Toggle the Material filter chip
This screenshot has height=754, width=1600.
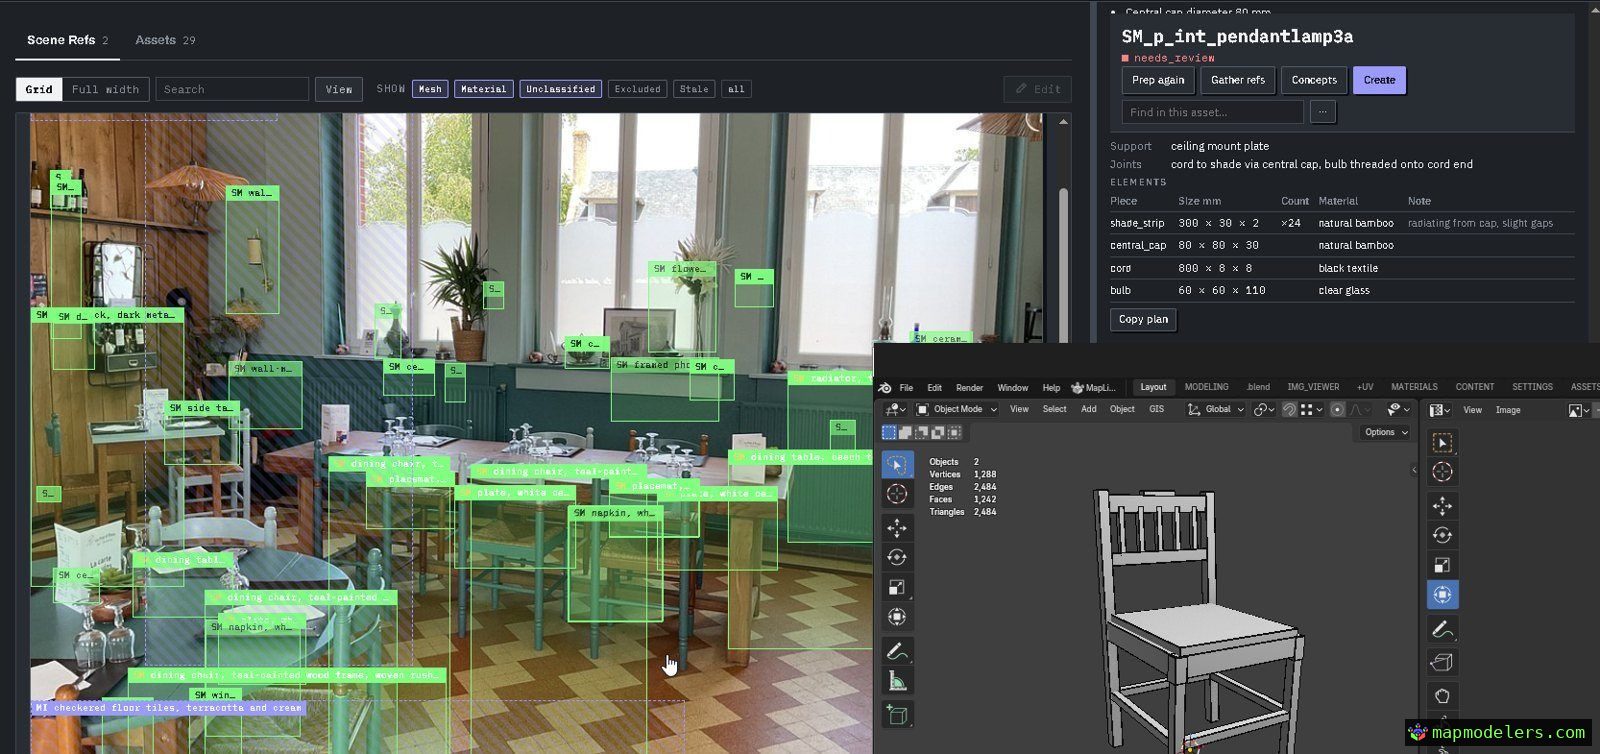point(483,89)
